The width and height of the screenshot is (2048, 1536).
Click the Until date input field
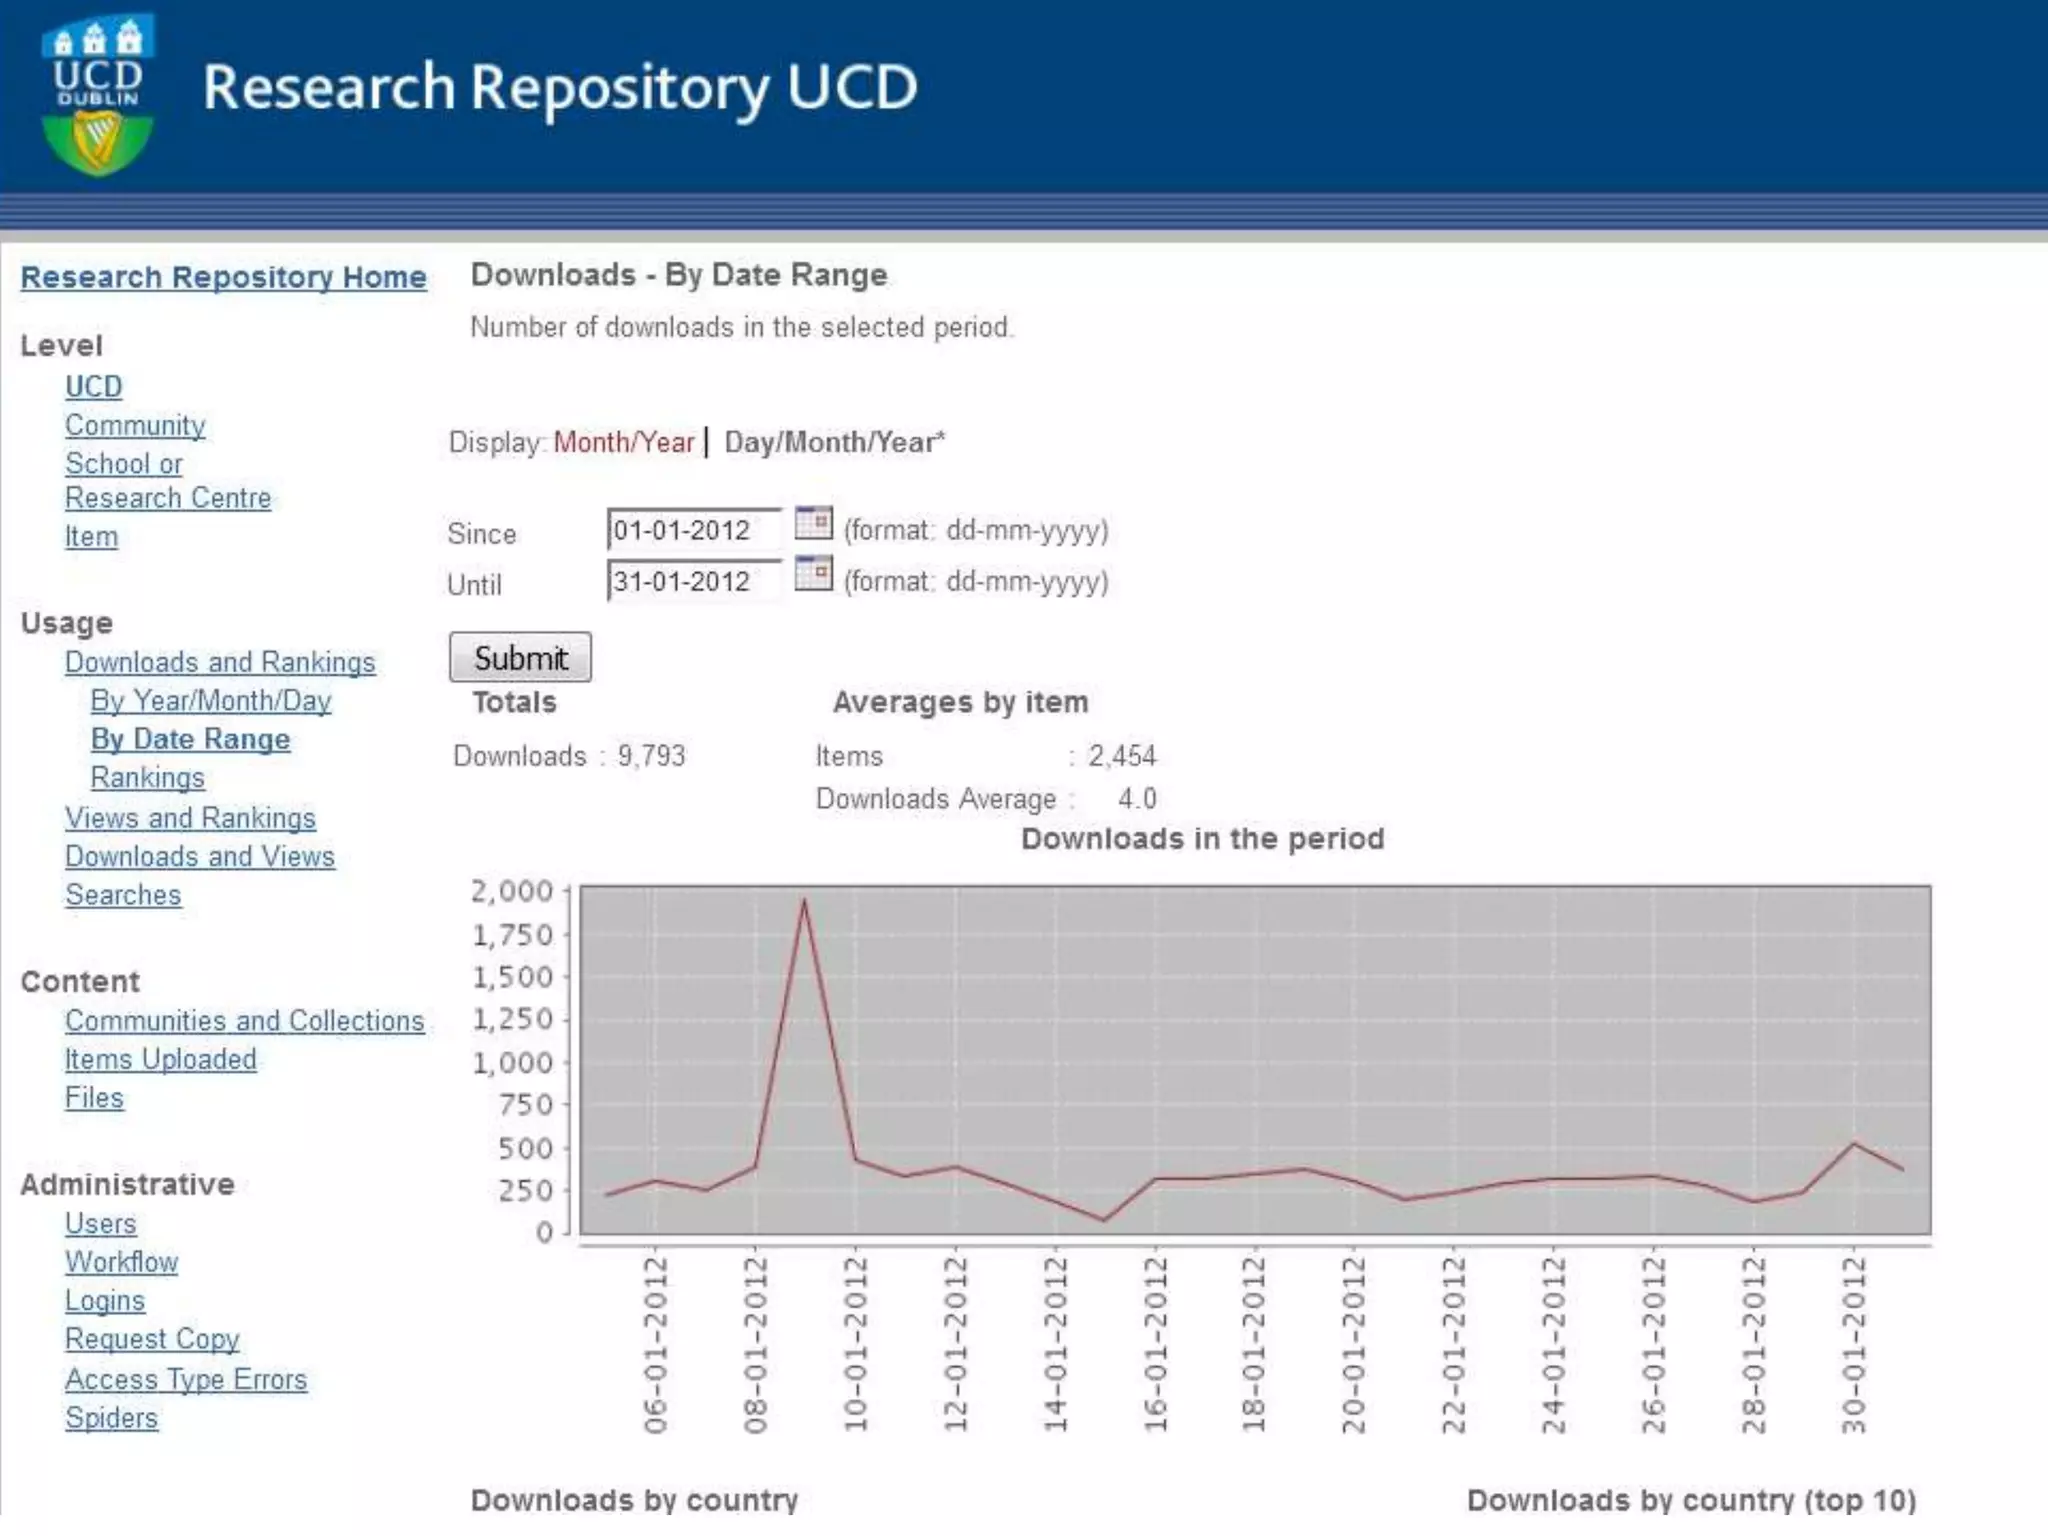pos(693,581)
